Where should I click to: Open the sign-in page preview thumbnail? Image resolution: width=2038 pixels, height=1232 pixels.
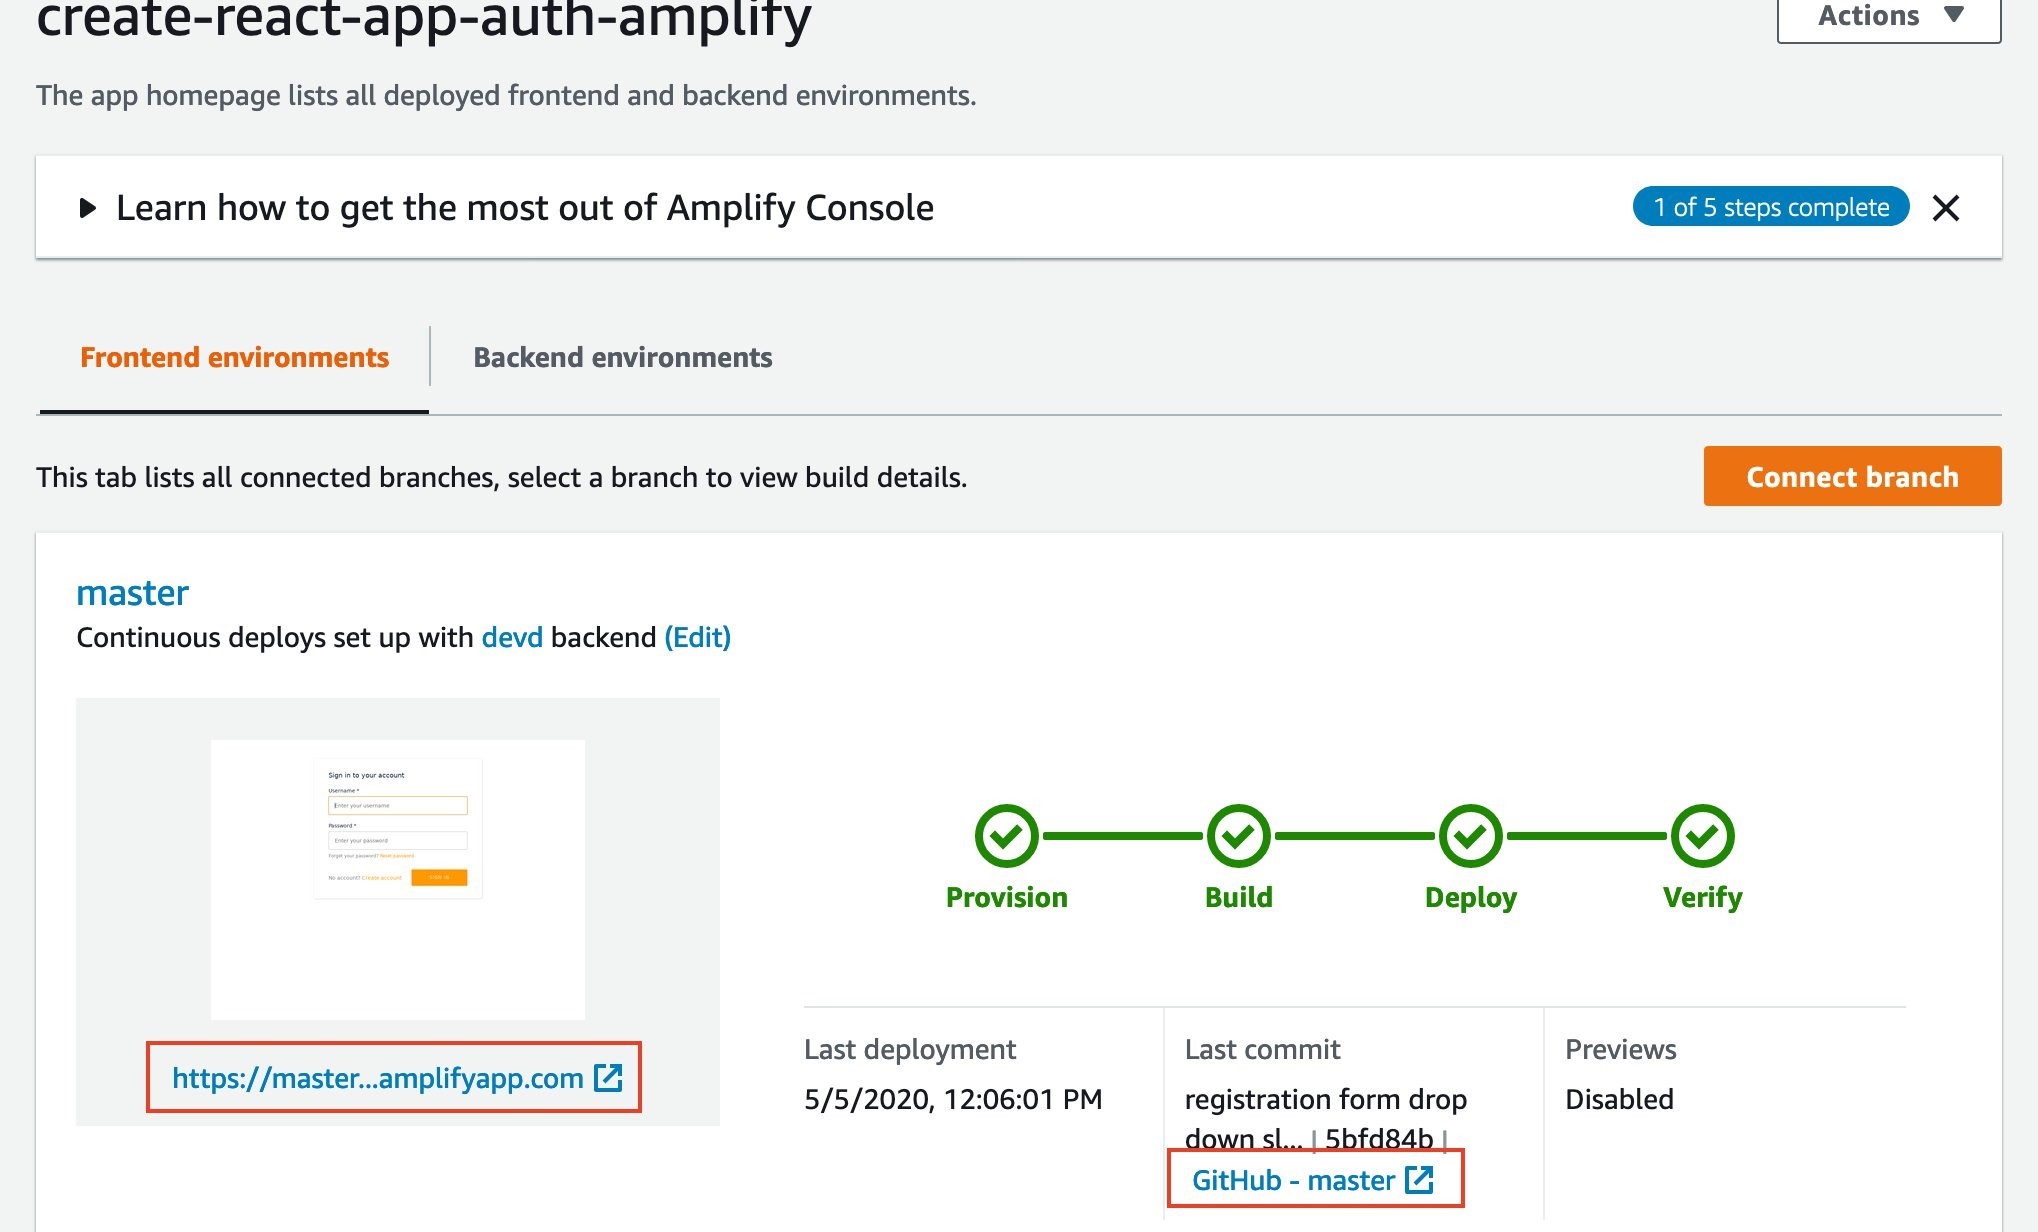pyautogui.click(x=398, y=880)
